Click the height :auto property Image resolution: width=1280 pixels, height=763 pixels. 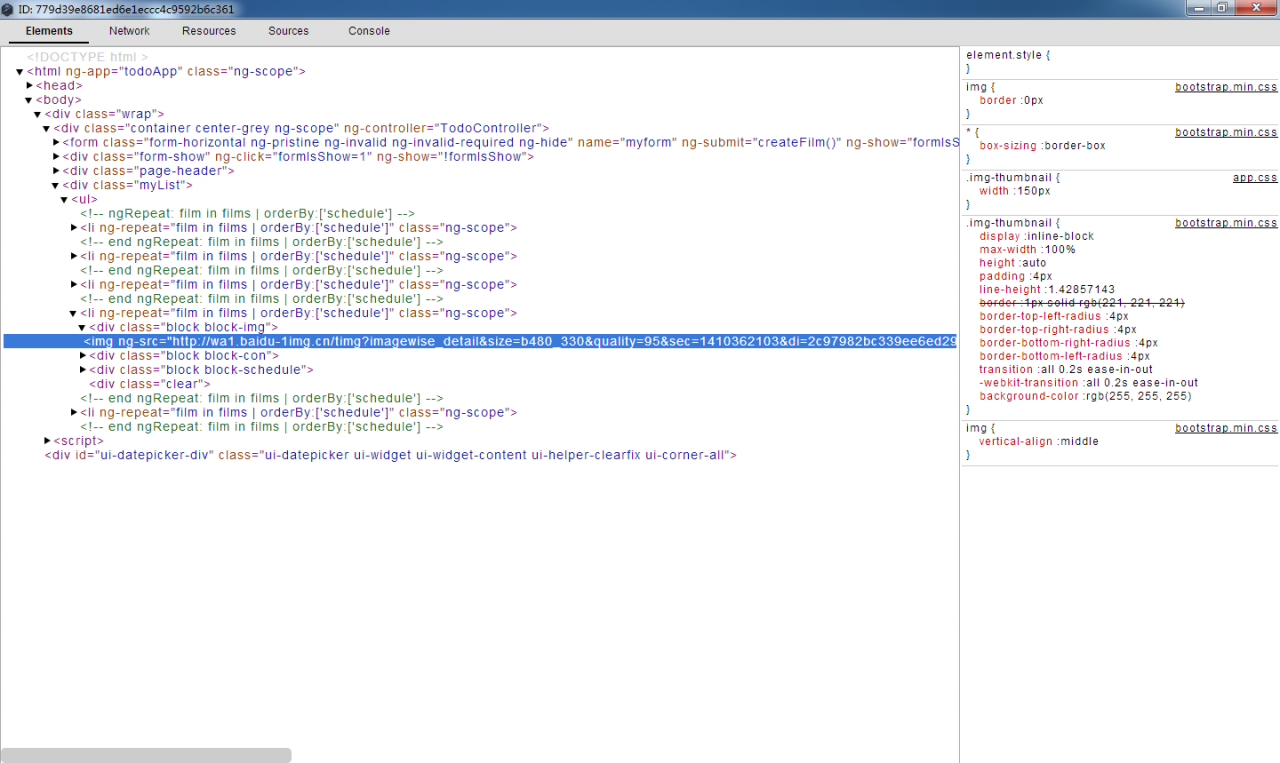click(x=1012, y=263)
